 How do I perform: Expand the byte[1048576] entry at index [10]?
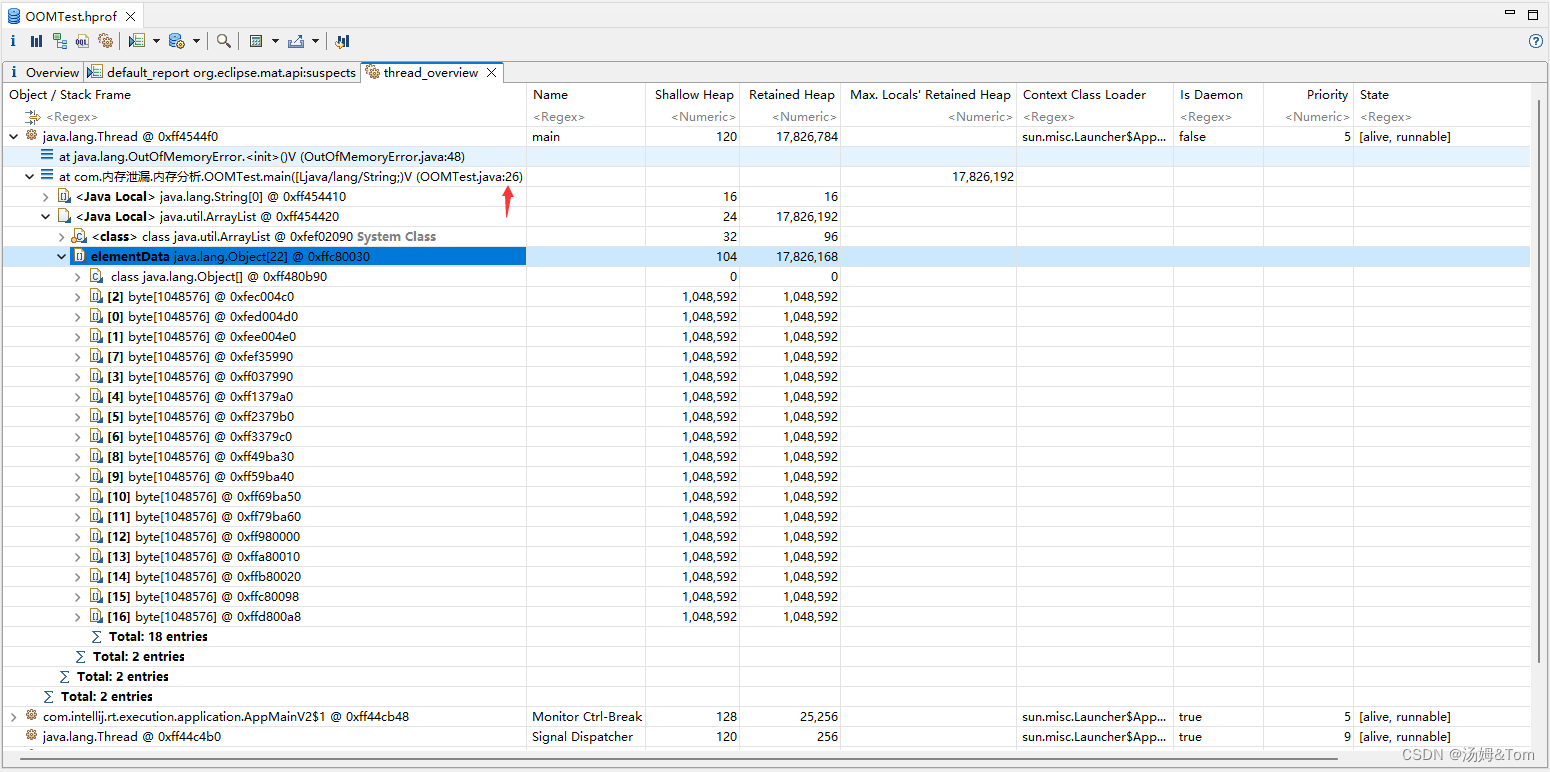78,497
